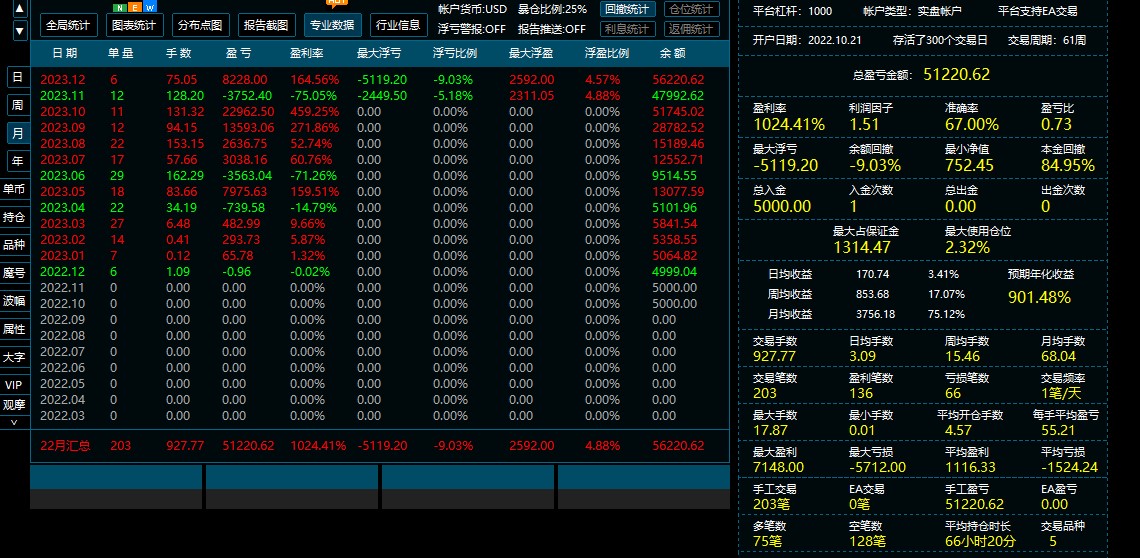This screenshot has width=1140, height=558.
Task: Click loss value -3752.40 in the table
Action: click(x=248, y=95)
